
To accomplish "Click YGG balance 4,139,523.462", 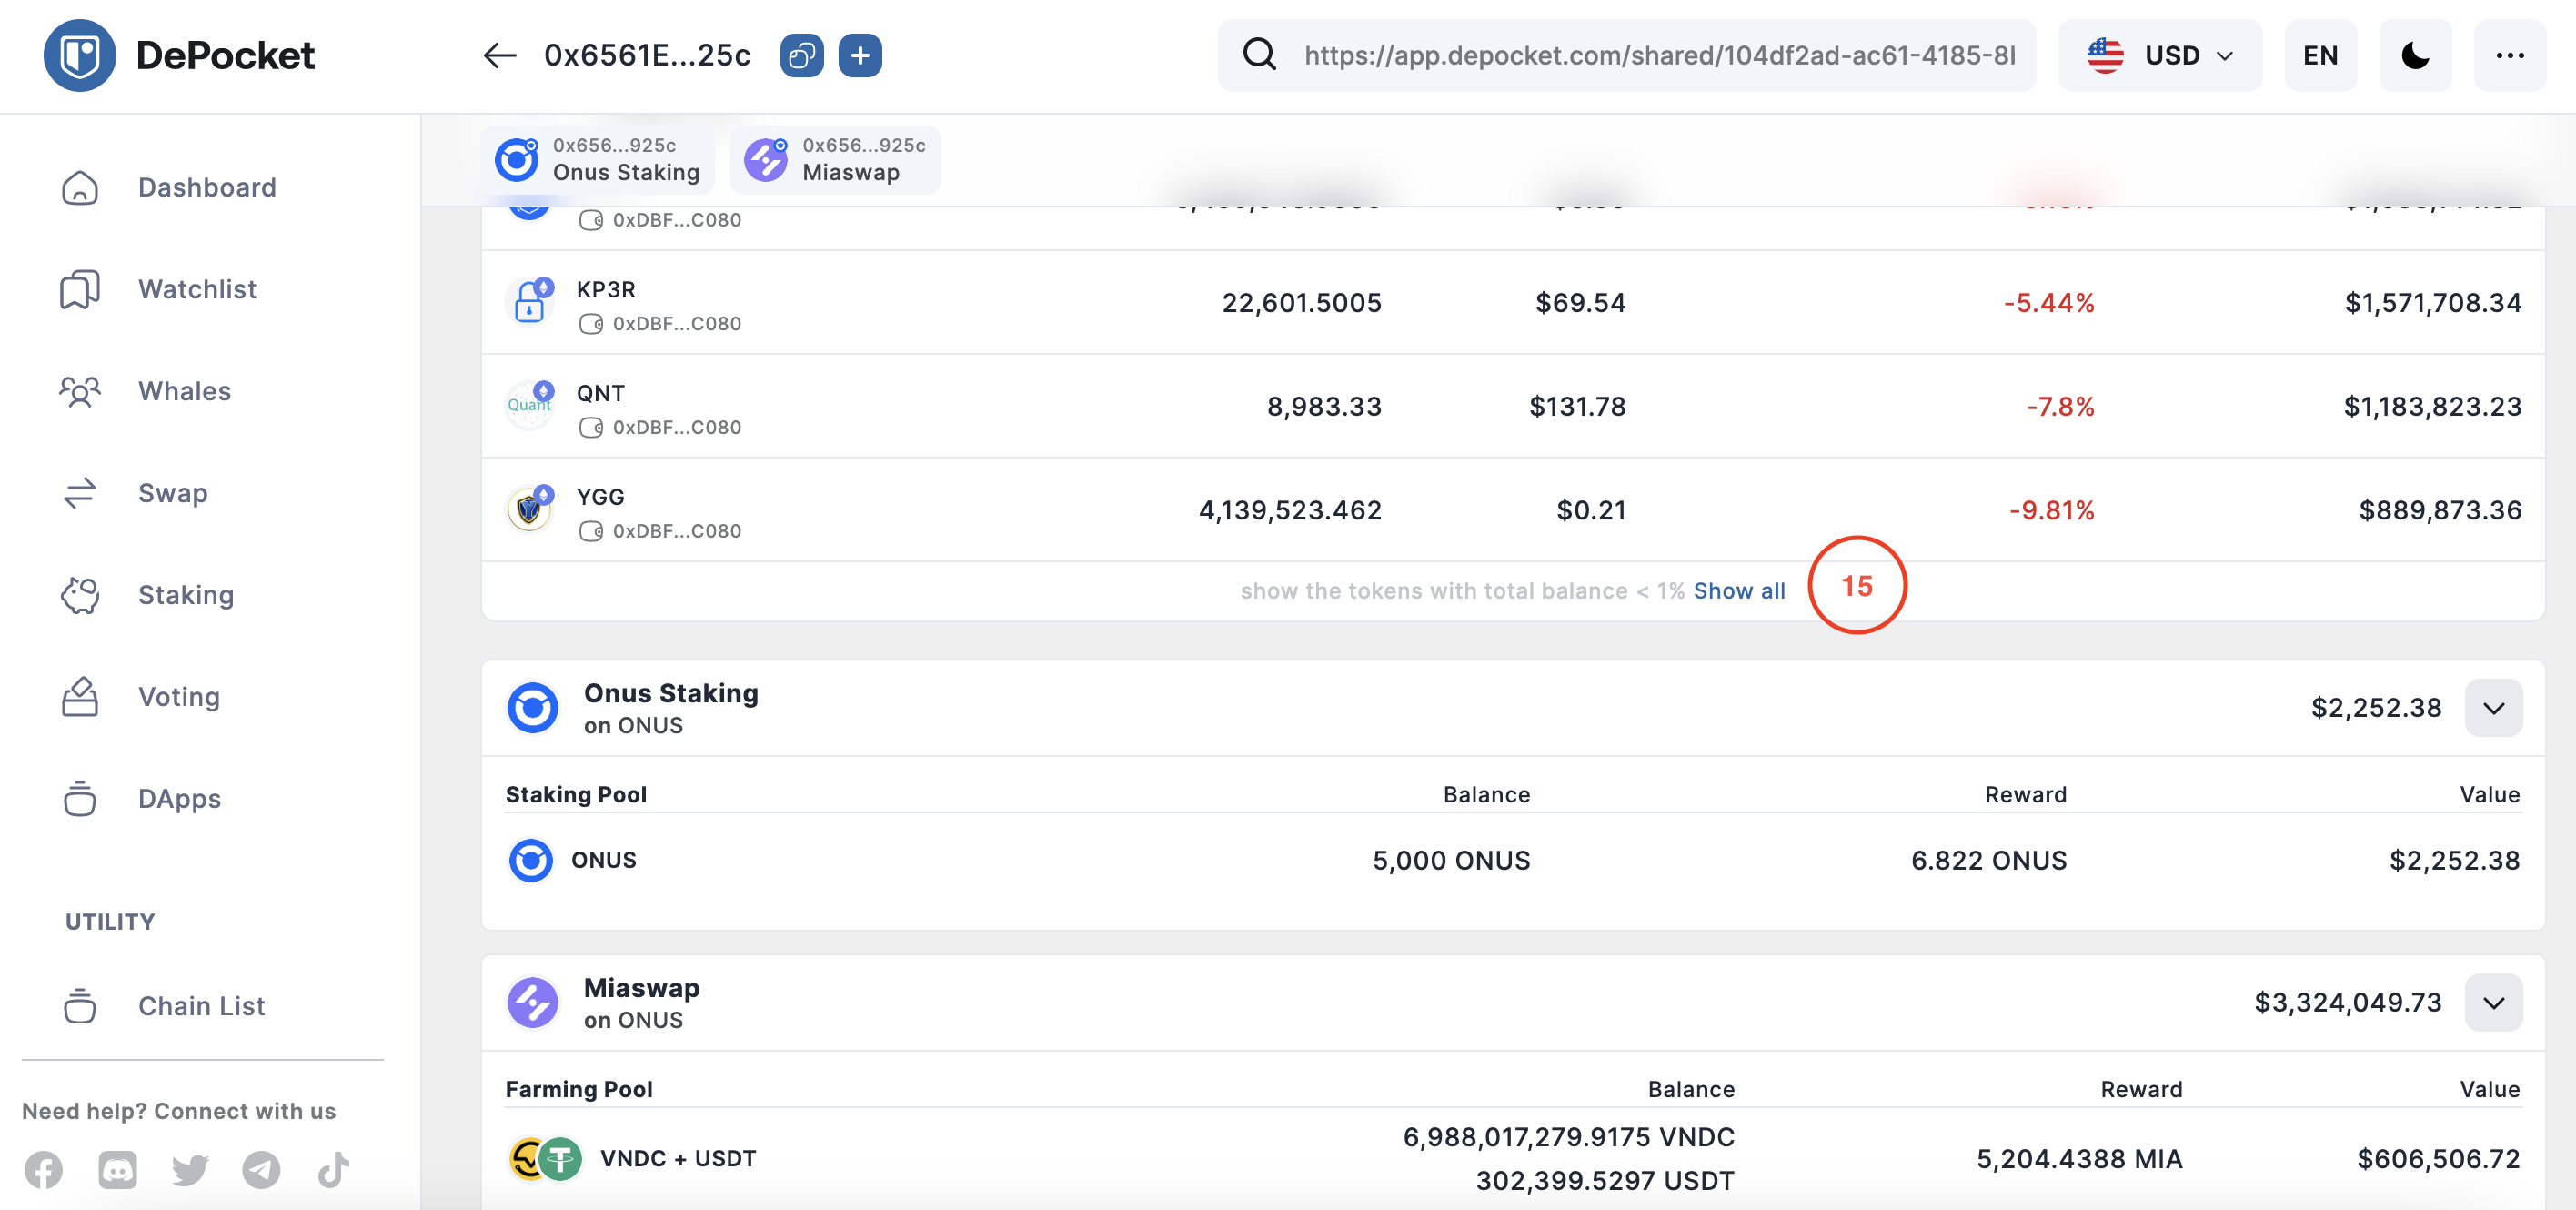I will (1290, 510).
